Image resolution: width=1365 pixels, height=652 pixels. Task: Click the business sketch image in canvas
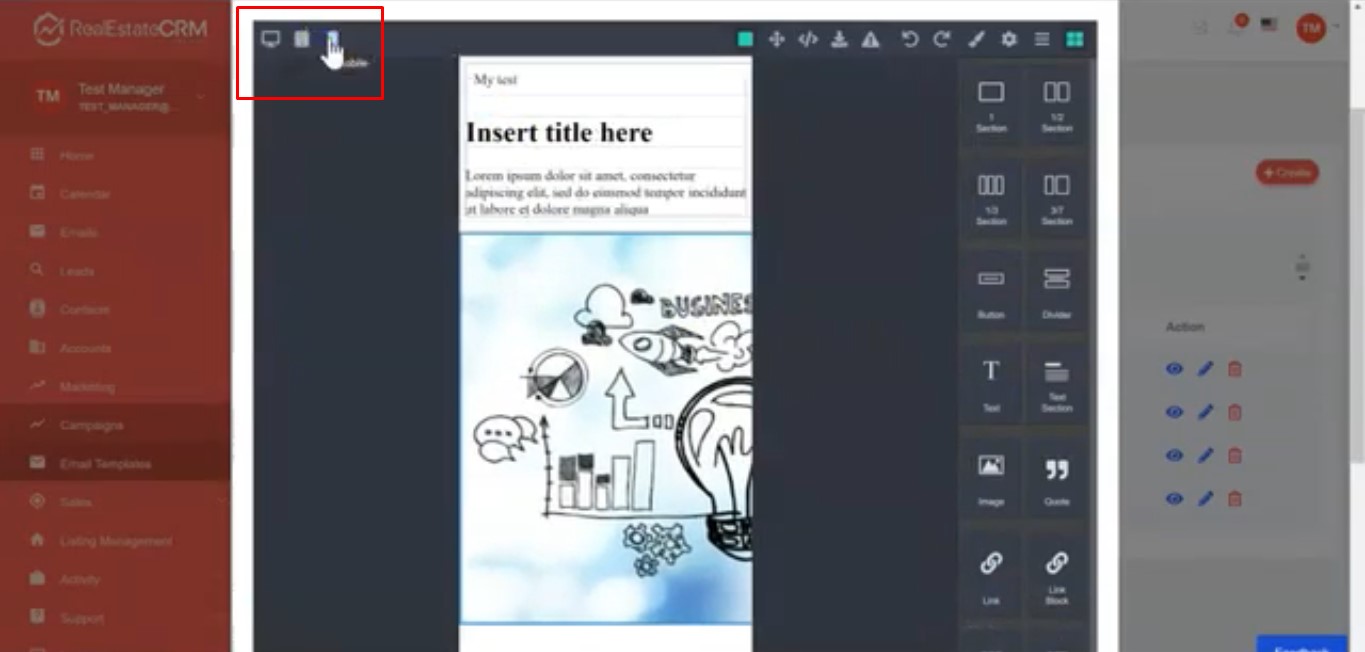[606, 428]
